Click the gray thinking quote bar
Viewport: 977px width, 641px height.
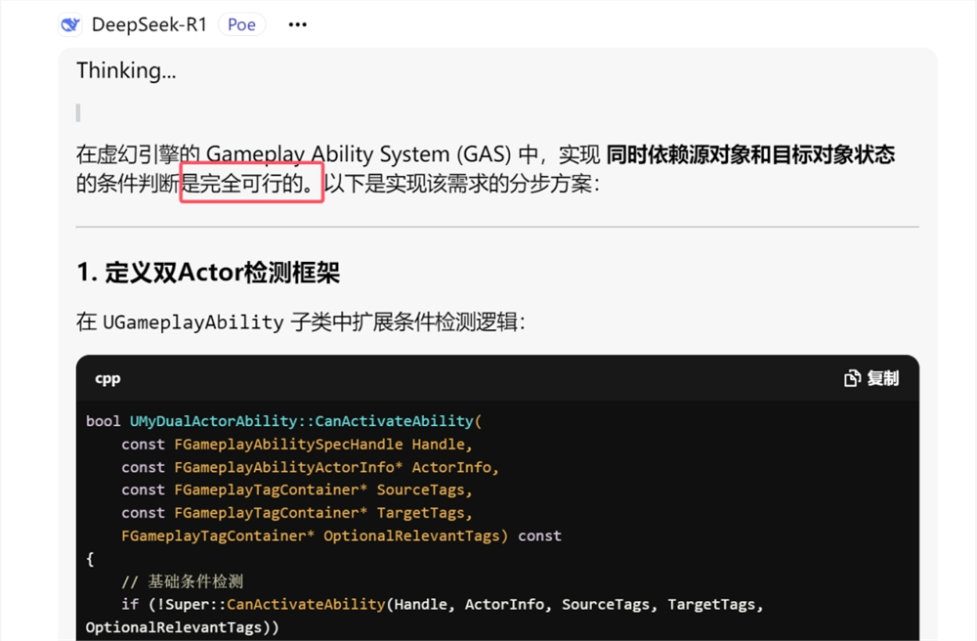pyautogui.click(x=78, y=113)
